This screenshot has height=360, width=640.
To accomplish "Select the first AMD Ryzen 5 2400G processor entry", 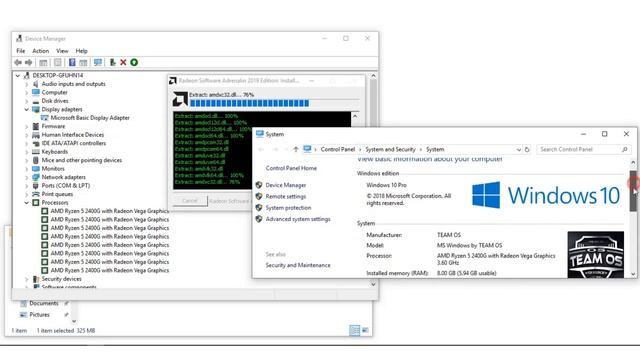I will (109, 211).
